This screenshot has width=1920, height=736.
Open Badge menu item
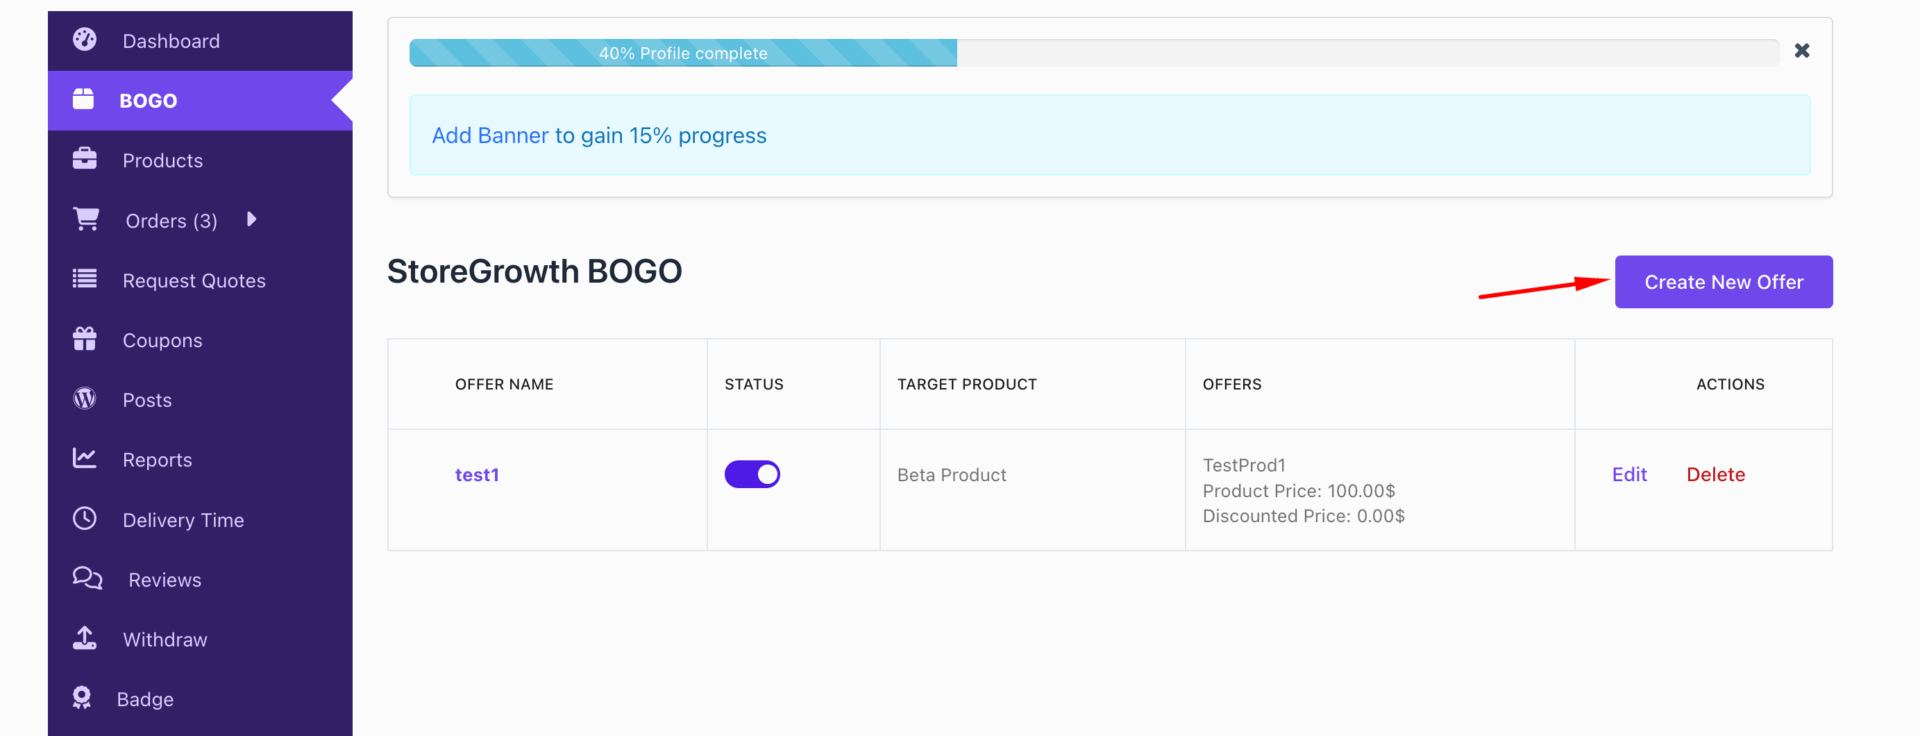click(x=200, y=700)
